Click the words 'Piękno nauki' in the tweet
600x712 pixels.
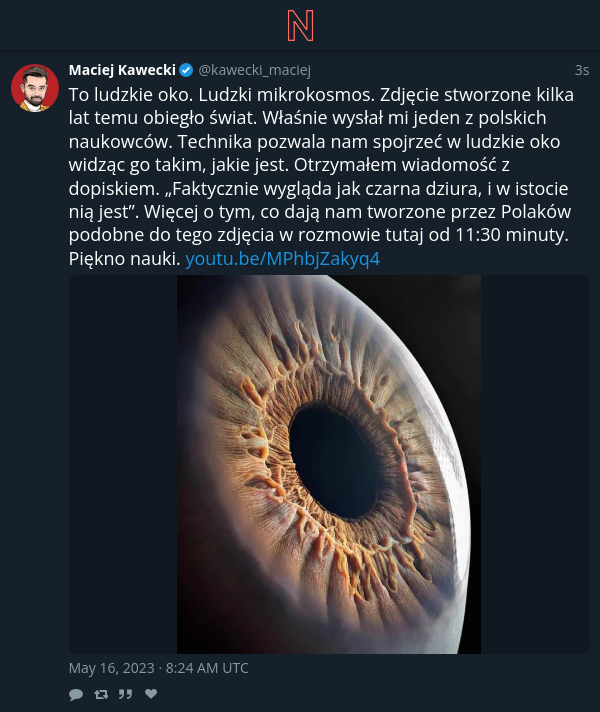122,259
